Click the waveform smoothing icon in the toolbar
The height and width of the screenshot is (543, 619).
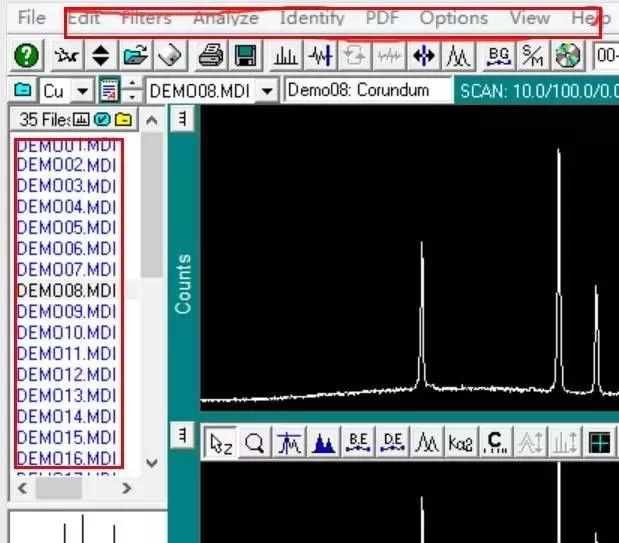[320, 55]
